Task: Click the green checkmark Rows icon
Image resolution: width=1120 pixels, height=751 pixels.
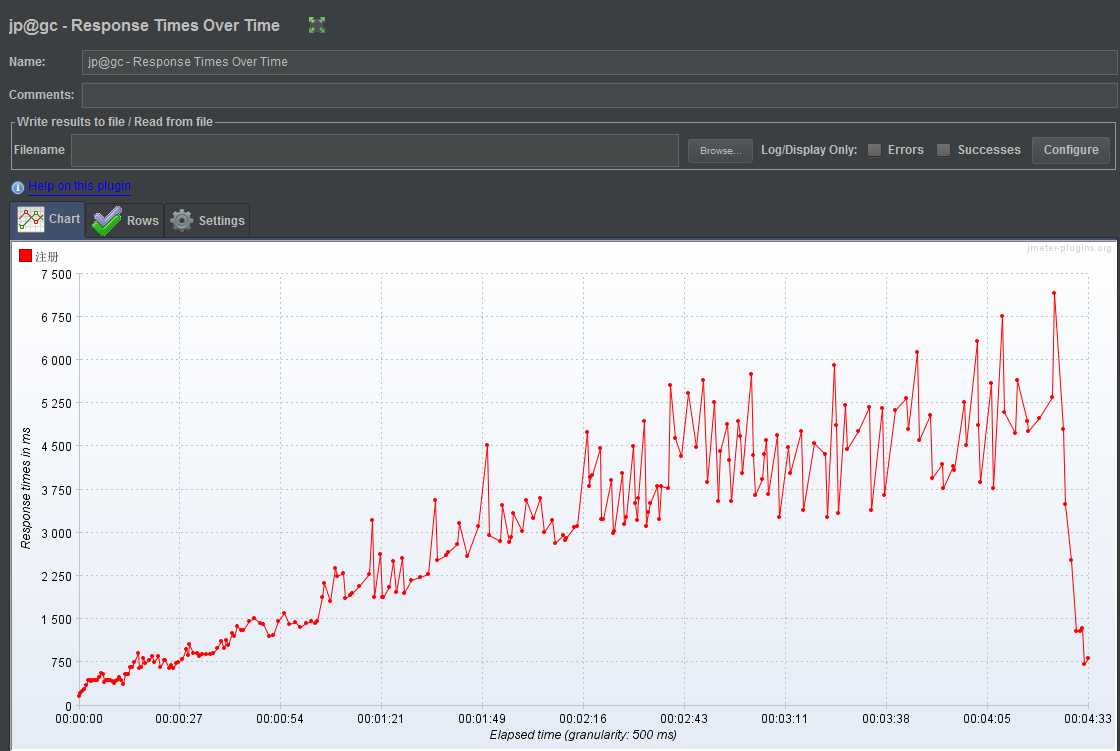Action: coord(106,221)
